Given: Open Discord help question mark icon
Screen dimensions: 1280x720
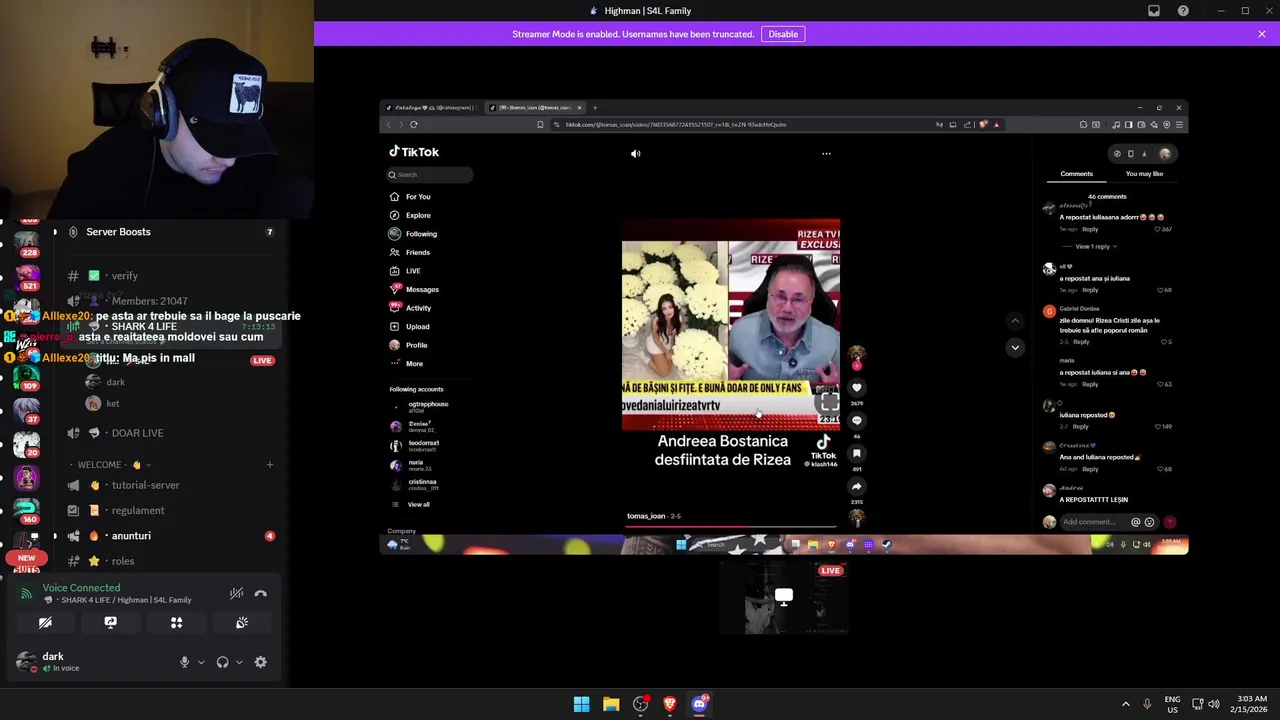Looking at the screenshot, I should (x=1184, y=11).
